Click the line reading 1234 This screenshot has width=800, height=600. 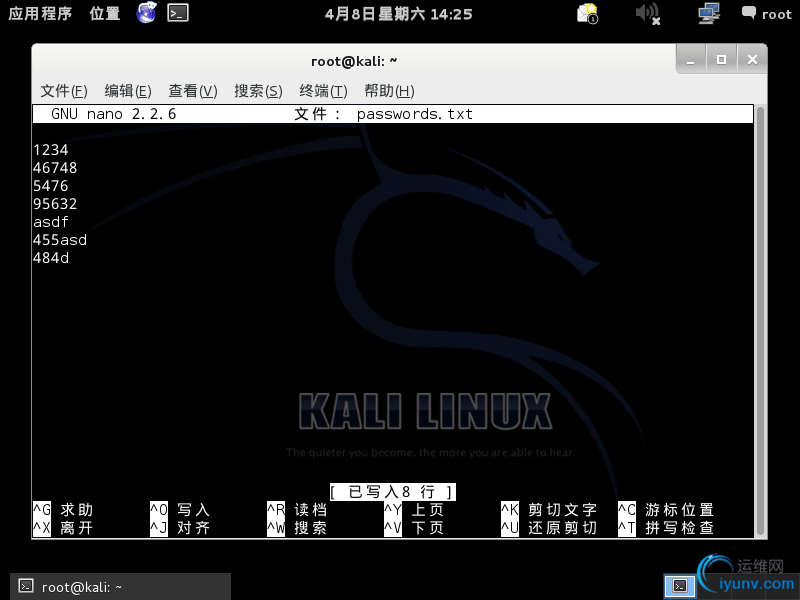[x=51, y=150]
